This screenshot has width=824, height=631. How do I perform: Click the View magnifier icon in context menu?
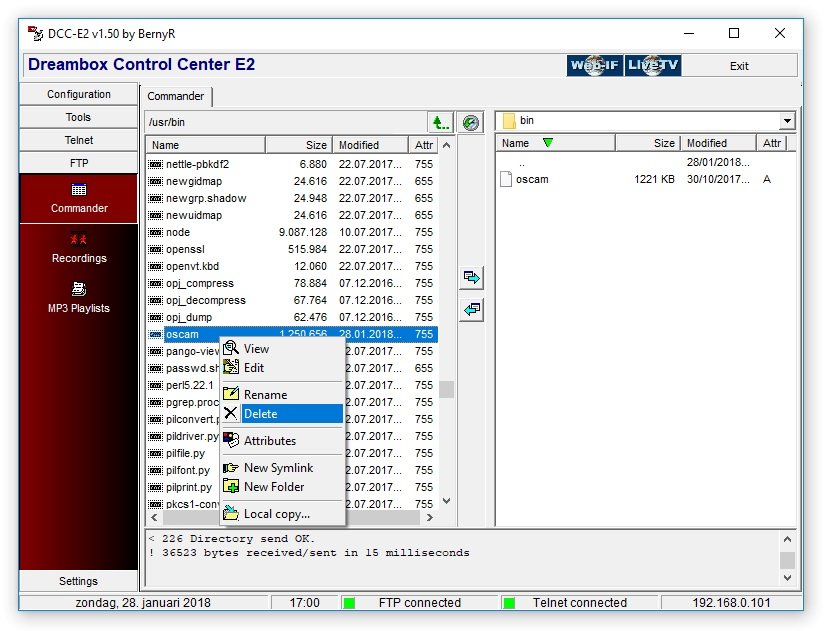coord(231,348)
